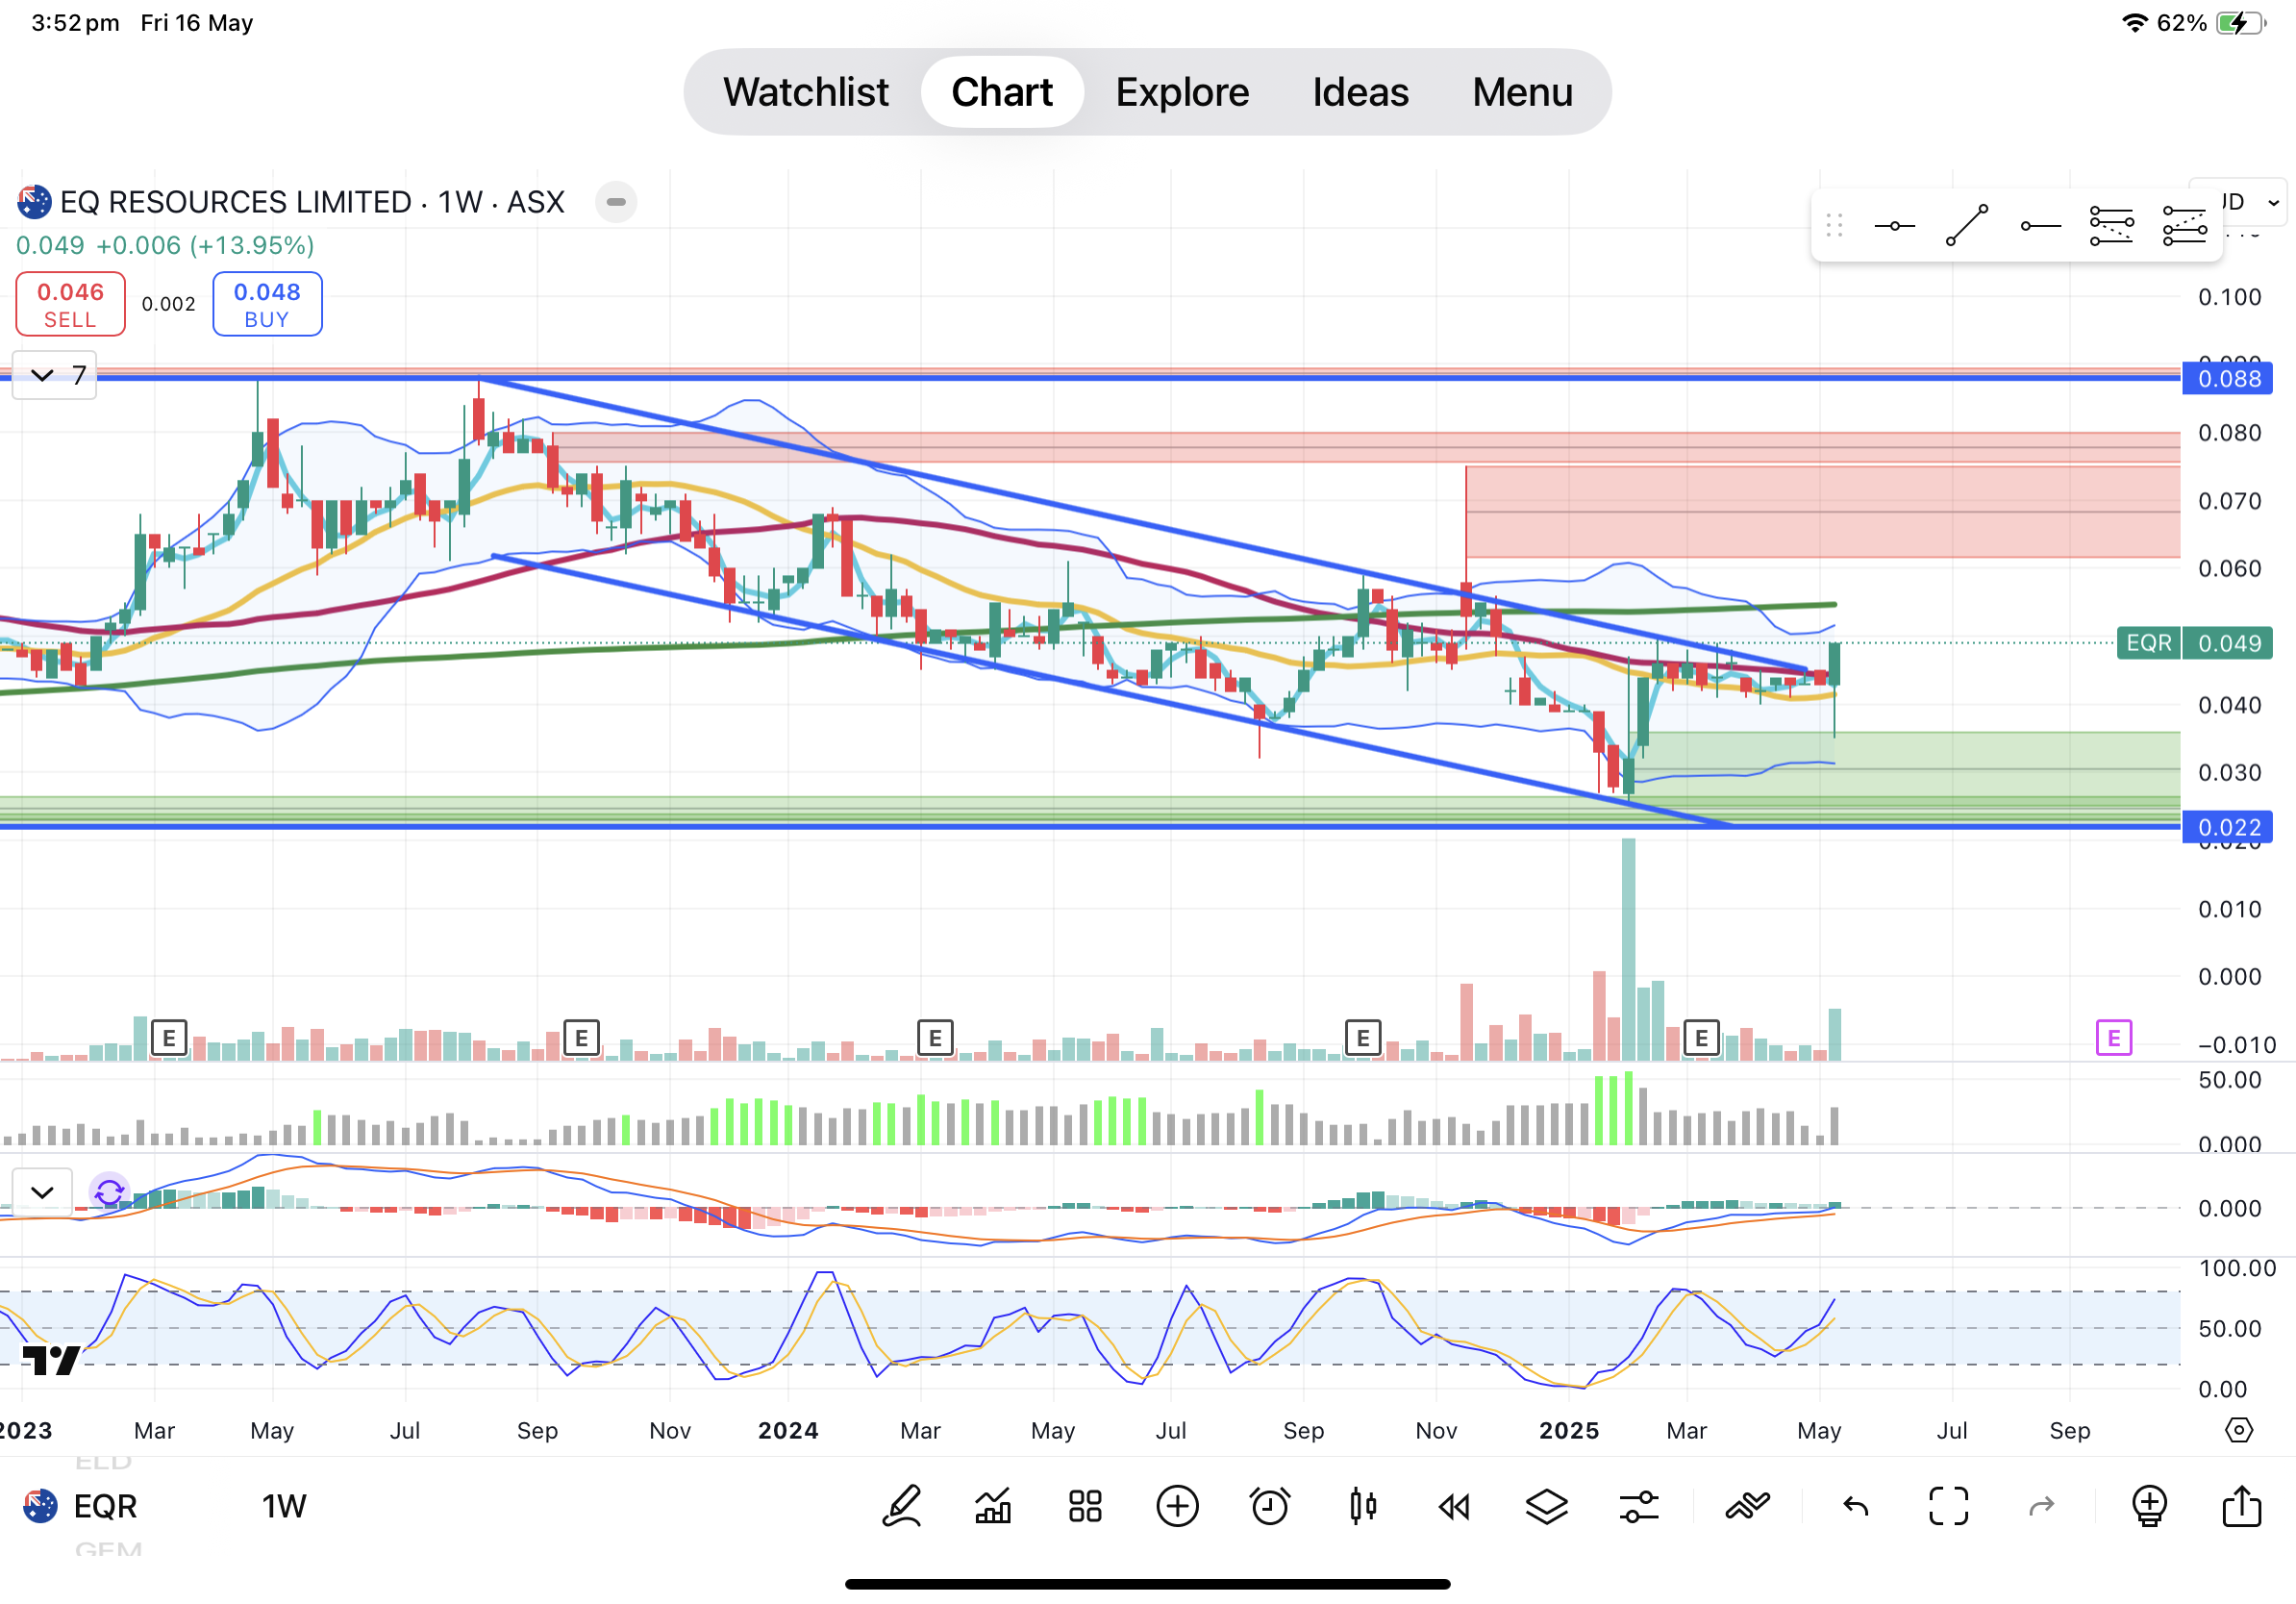Tap the circled plus compare-symbol icon

[1178, 1506]
